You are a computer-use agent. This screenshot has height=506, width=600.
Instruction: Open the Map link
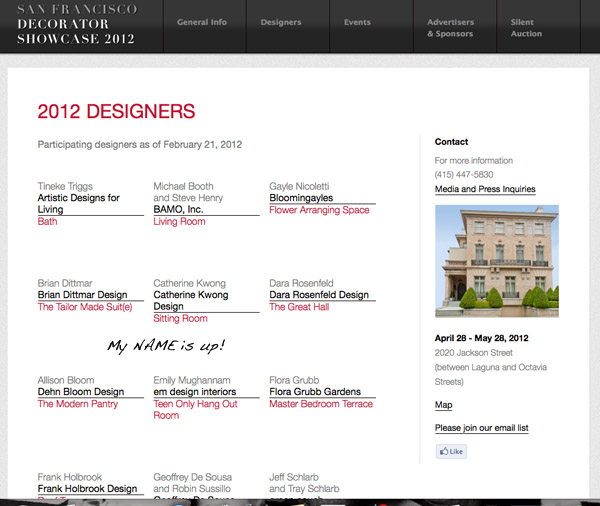pyautogui.click(x=443, y=405)
